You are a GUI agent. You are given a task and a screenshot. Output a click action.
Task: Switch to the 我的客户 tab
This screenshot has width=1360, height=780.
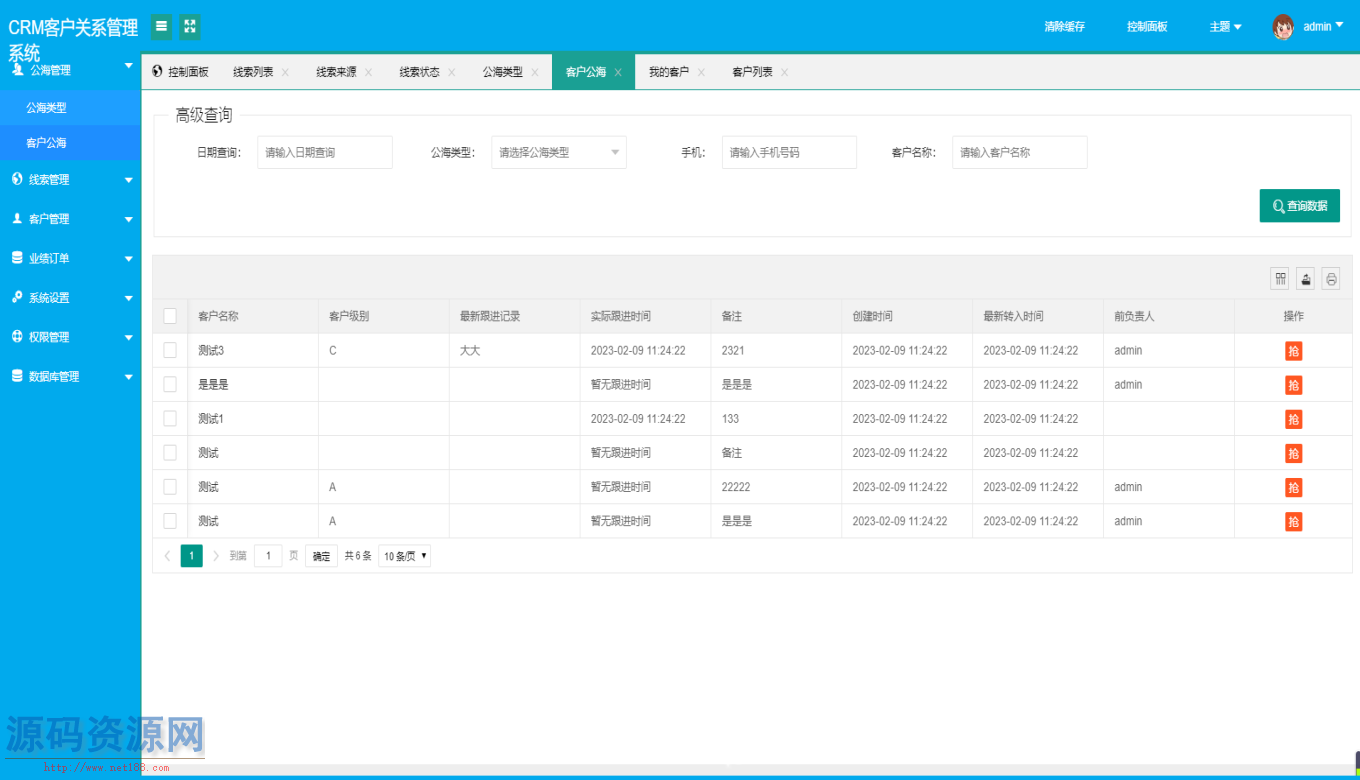[668, 72]
